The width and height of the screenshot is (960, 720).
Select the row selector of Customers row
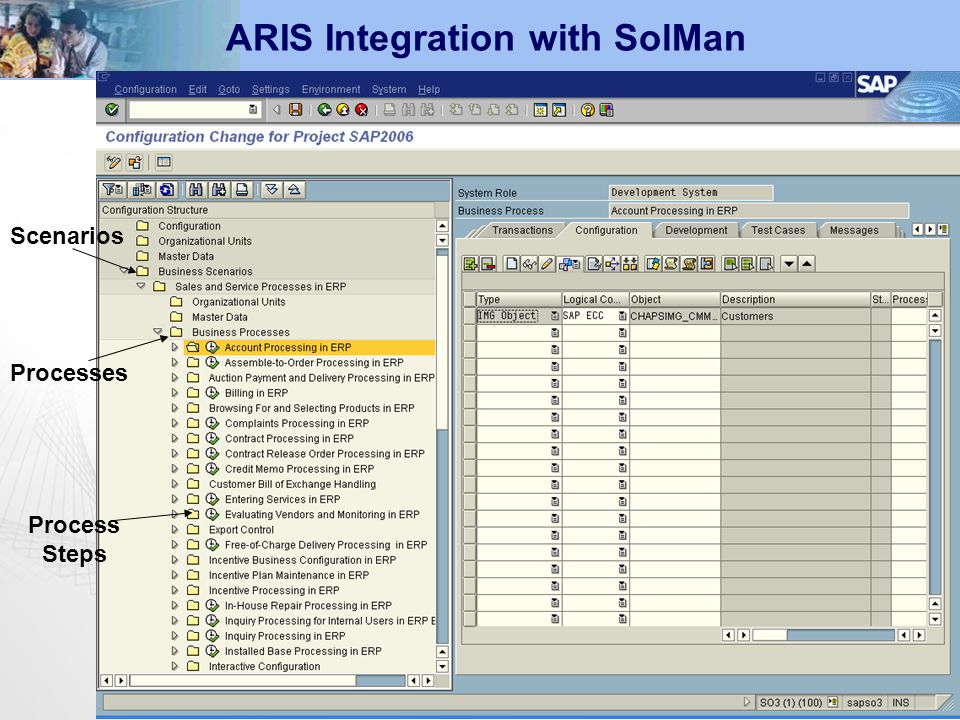pyautogui.click(x=470, y=316)
